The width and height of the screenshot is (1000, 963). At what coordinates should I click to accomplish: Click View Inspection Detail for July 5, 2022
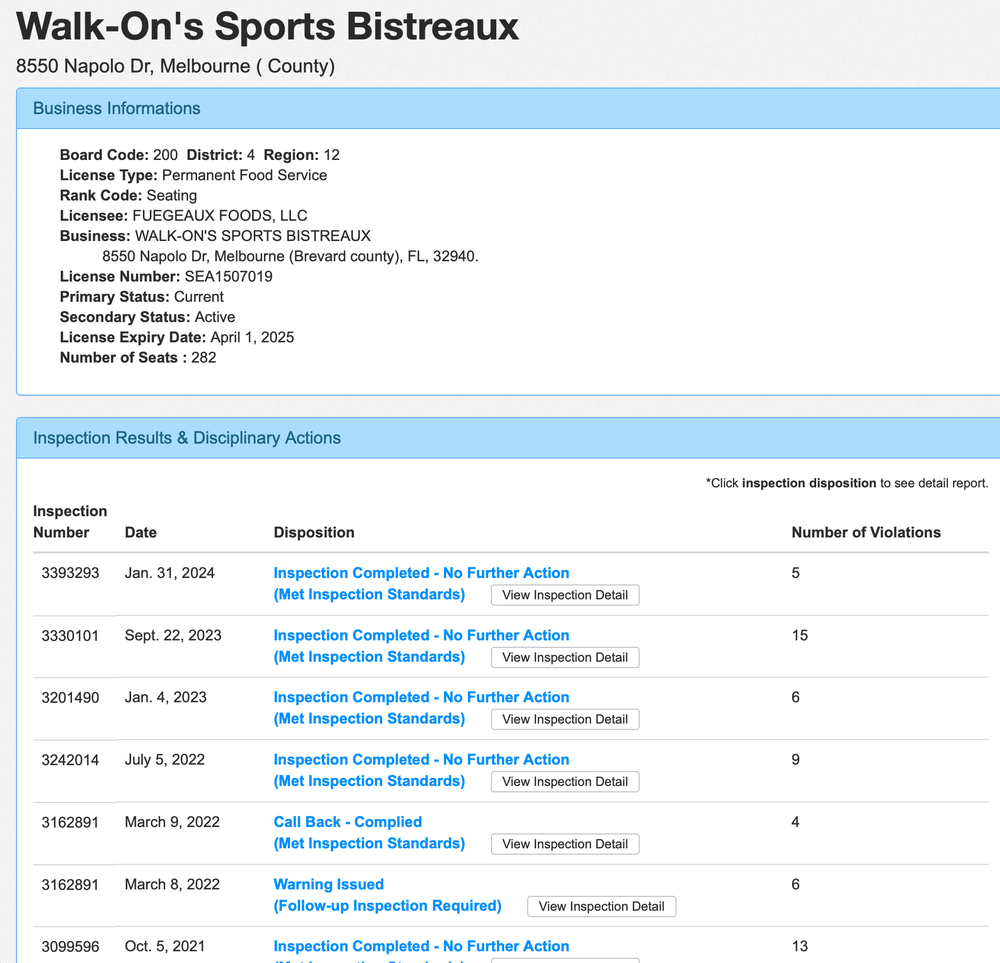click(564, 782)
